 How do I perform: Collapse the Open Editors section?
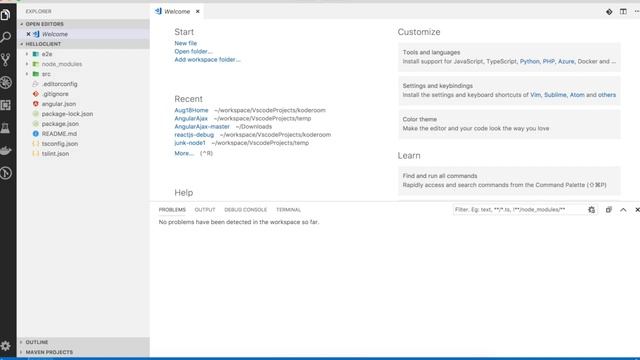(x=83, y=24)
